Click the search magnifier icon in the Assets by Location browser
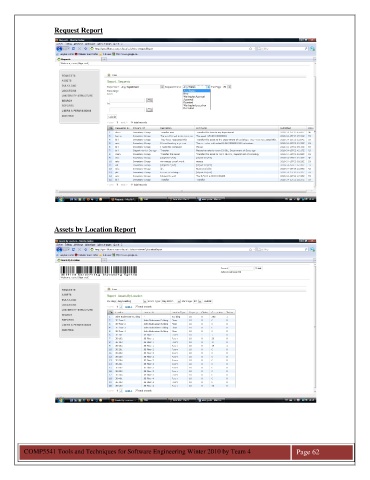This screenshot has width=370, height=480. [x=306, y=249]
